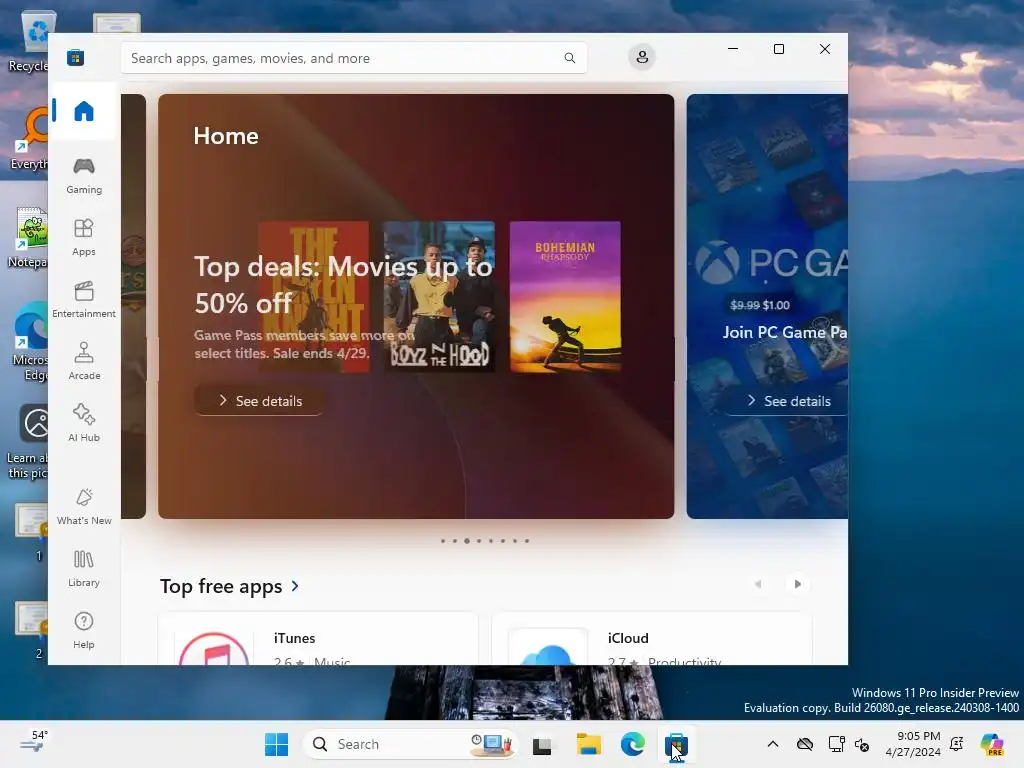Focus the Search apps, games, movies field

(353, 58)
